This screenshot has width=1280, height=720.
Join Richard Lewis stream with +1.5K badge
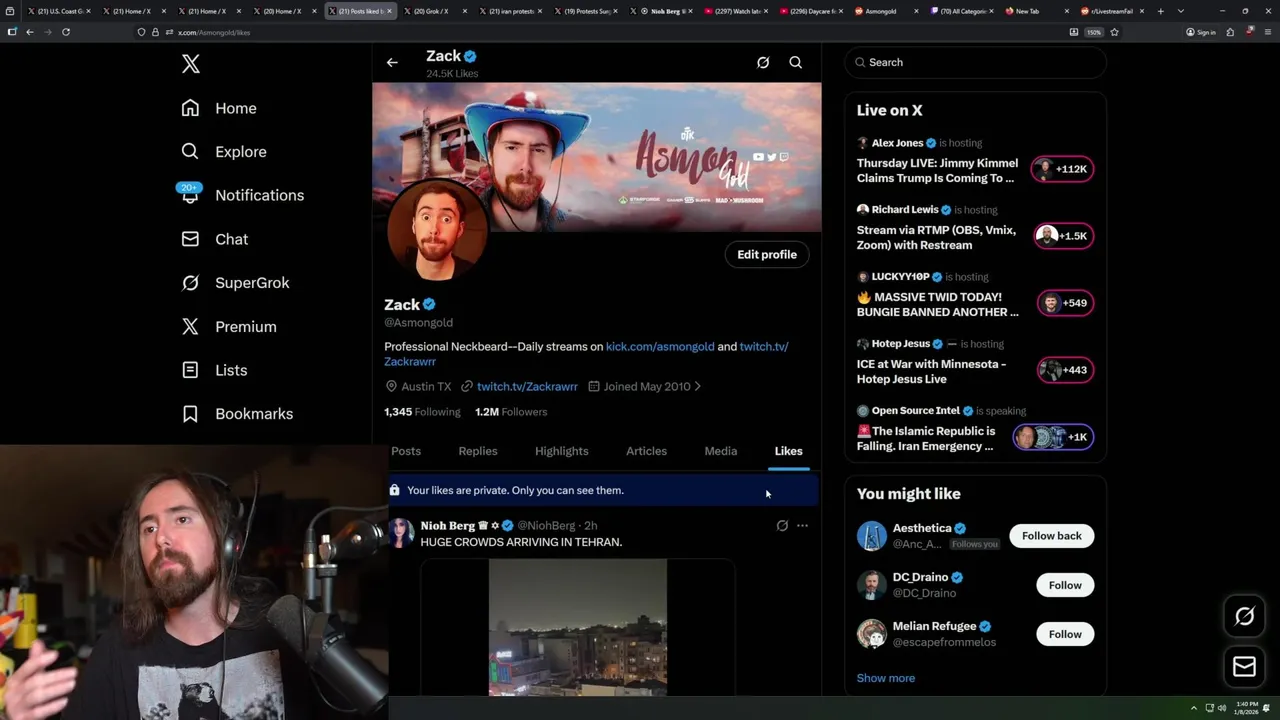tap(1063, 236)
